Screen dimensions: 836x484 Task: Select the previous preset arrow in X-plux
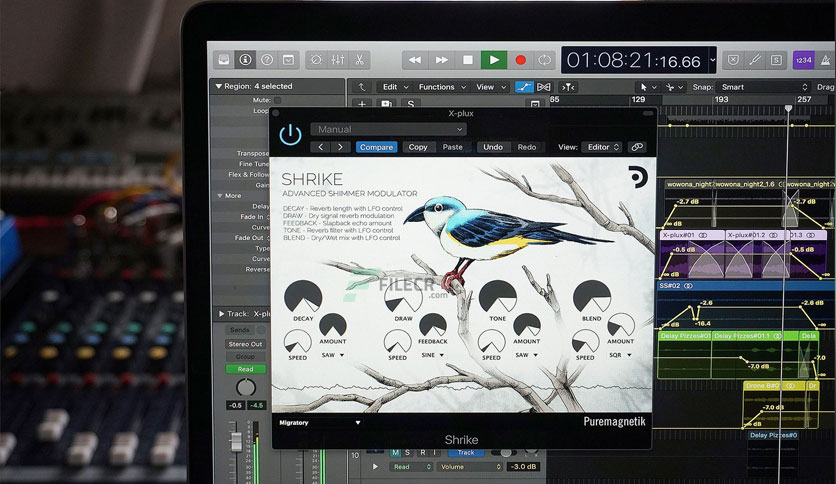pyautogui.click(x=320, y=147)
